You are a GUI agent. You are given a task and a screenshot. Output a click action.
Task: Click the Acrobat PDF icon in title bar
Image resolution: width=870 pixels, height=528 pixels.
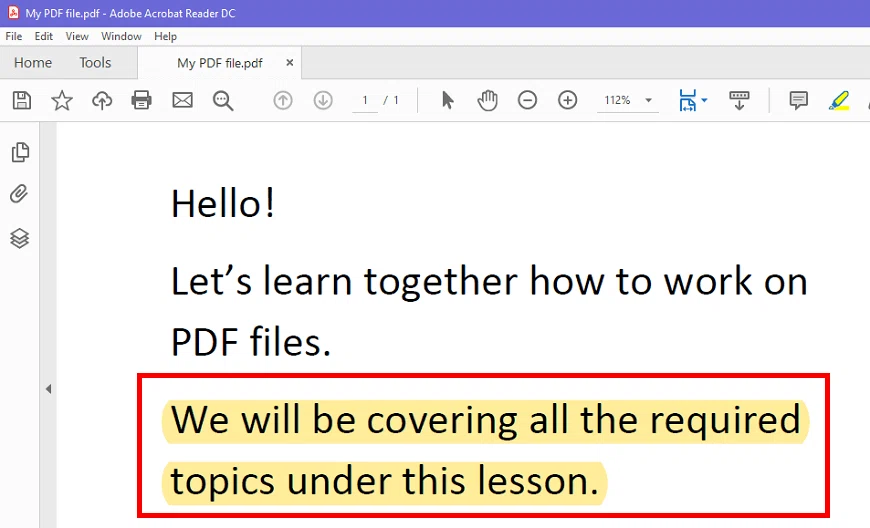(x=13, y=13)
